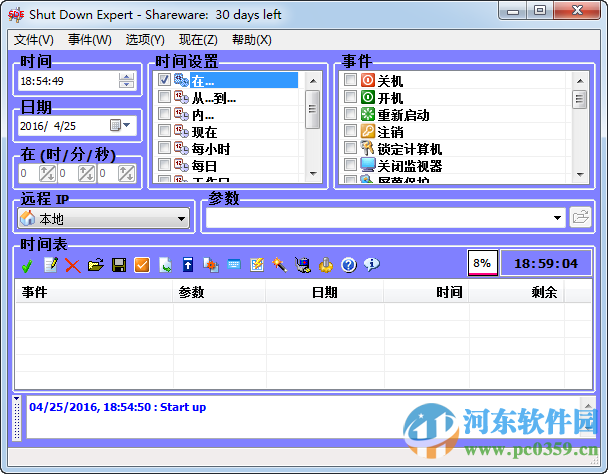
Task: Enable the 重新启动 event checkbox
Action: [x=350, y=114]
